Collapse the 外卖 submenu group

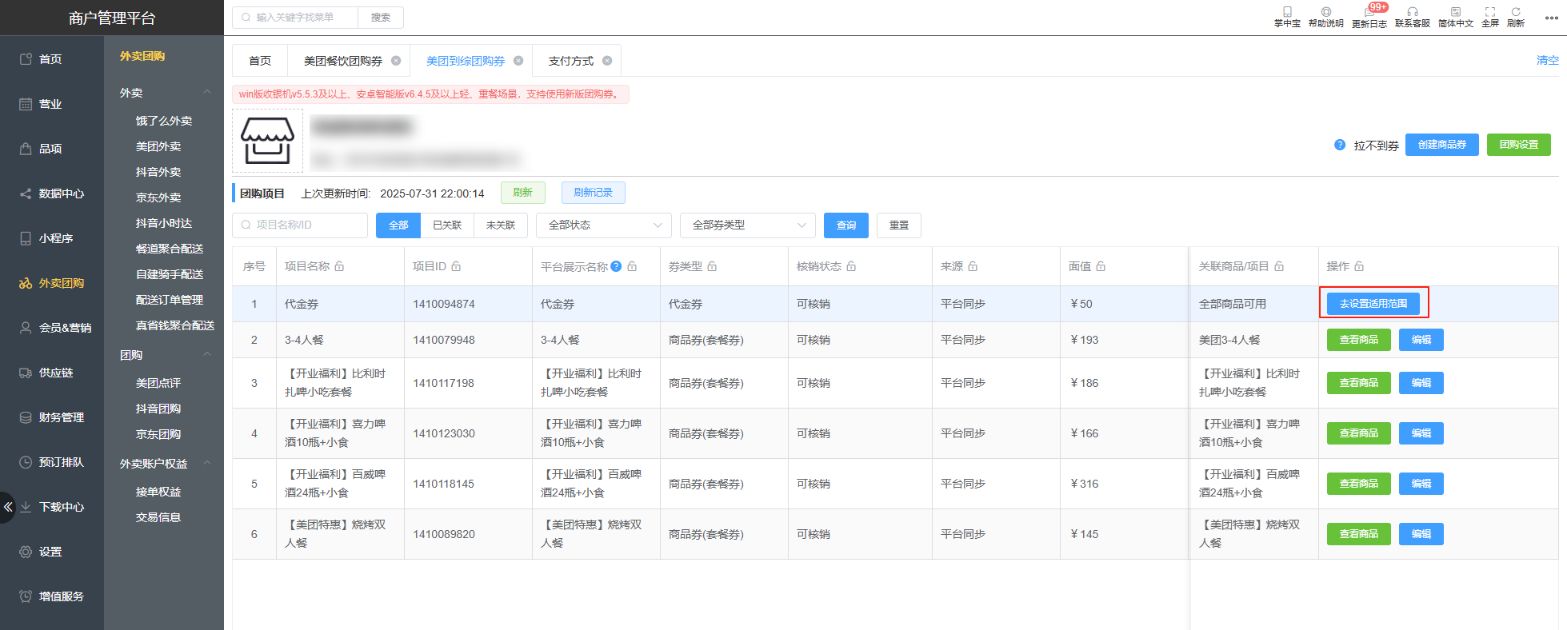208,93
